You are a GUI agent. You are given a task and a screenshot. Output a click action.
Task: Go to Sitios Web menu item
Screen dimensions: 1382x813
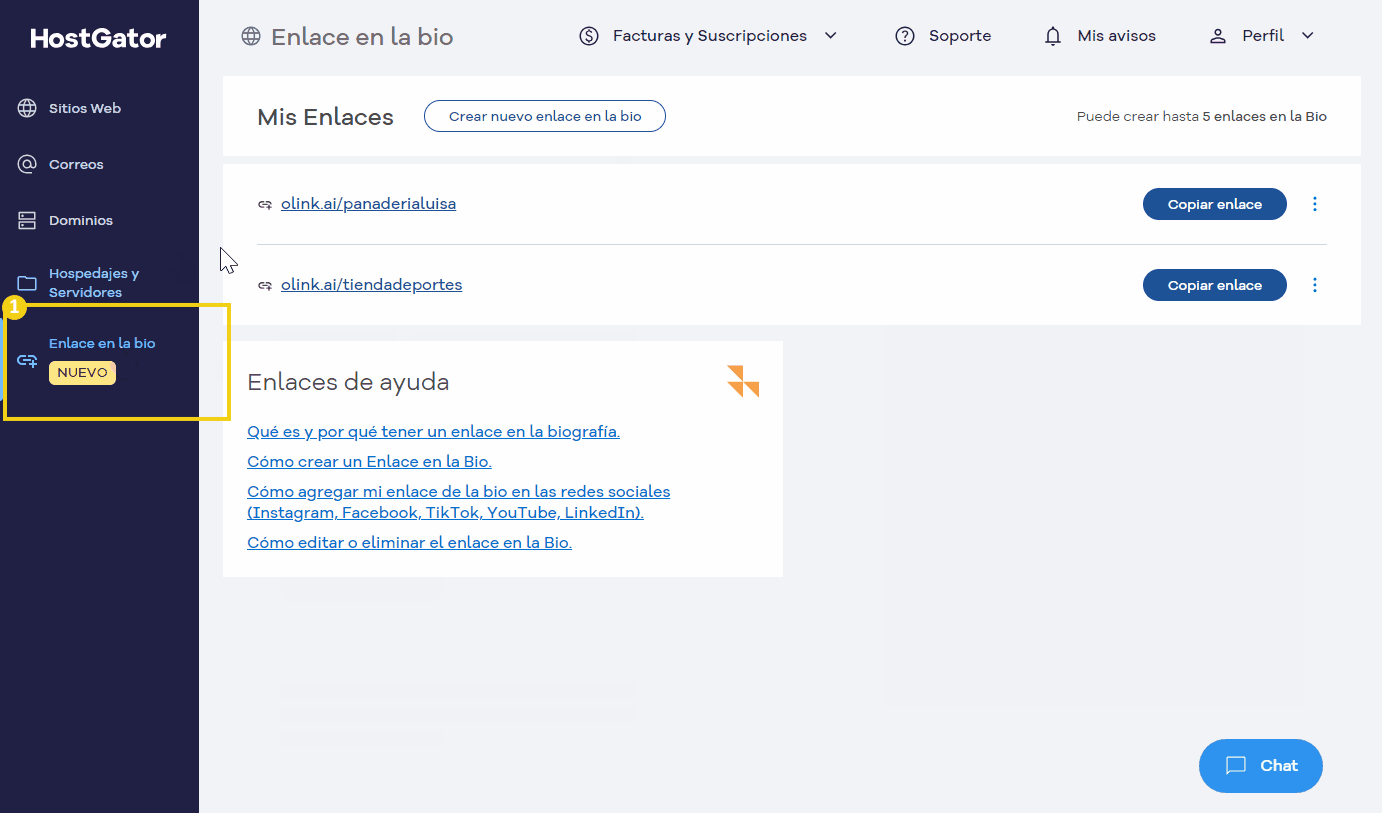pyautogui.click(x=85, y=108)
